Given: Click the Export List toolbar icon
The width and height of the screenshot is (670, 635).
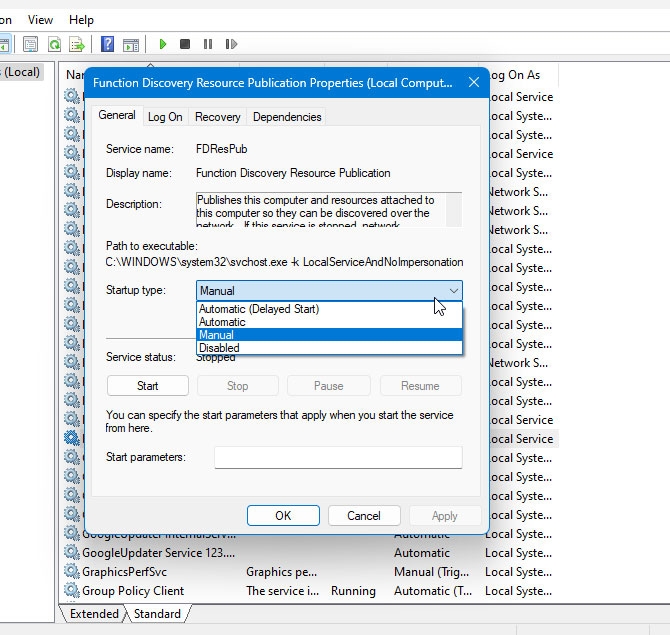Looking at the screenshot, I should point(77,44).
